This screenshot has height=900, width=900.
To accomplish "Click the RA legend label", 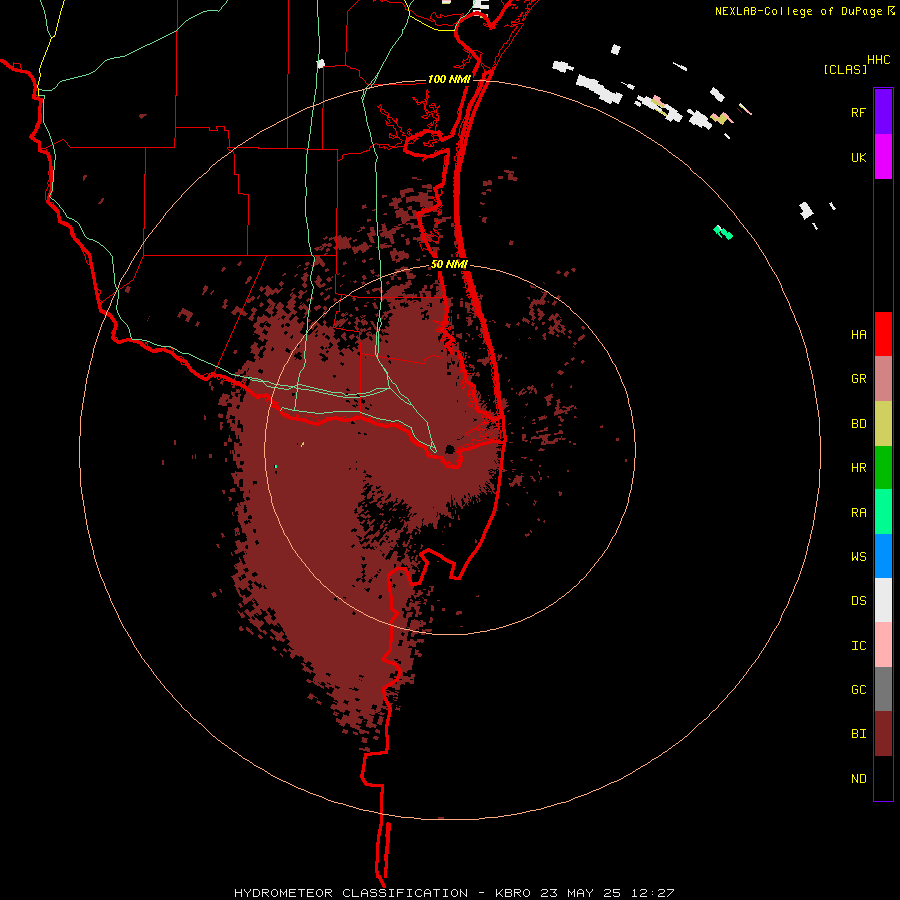I will click(x=858, y=513).
